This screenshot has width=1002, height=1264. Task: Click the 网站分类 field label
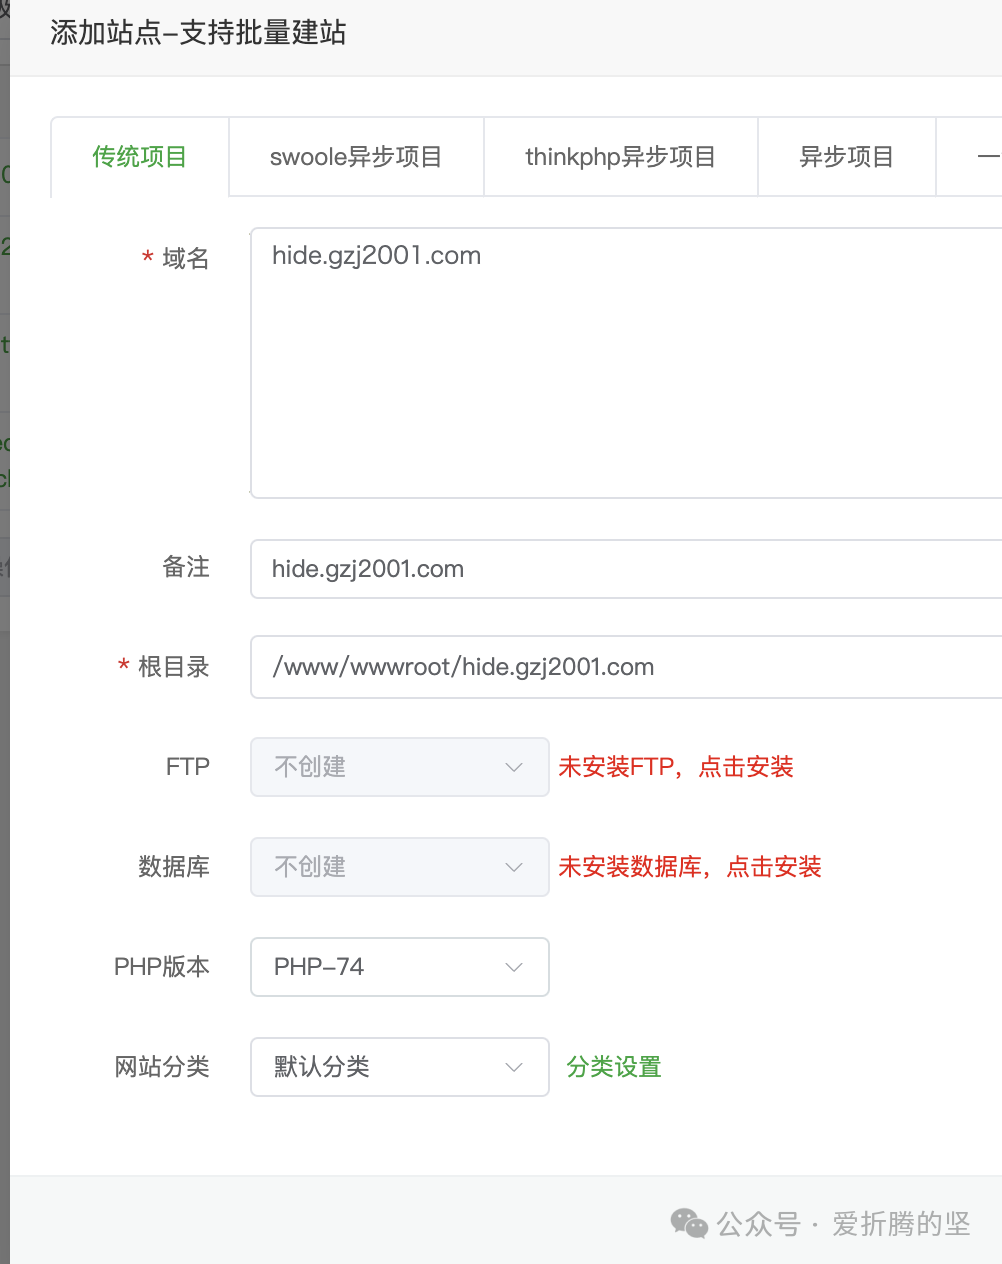click(162, 1067)
